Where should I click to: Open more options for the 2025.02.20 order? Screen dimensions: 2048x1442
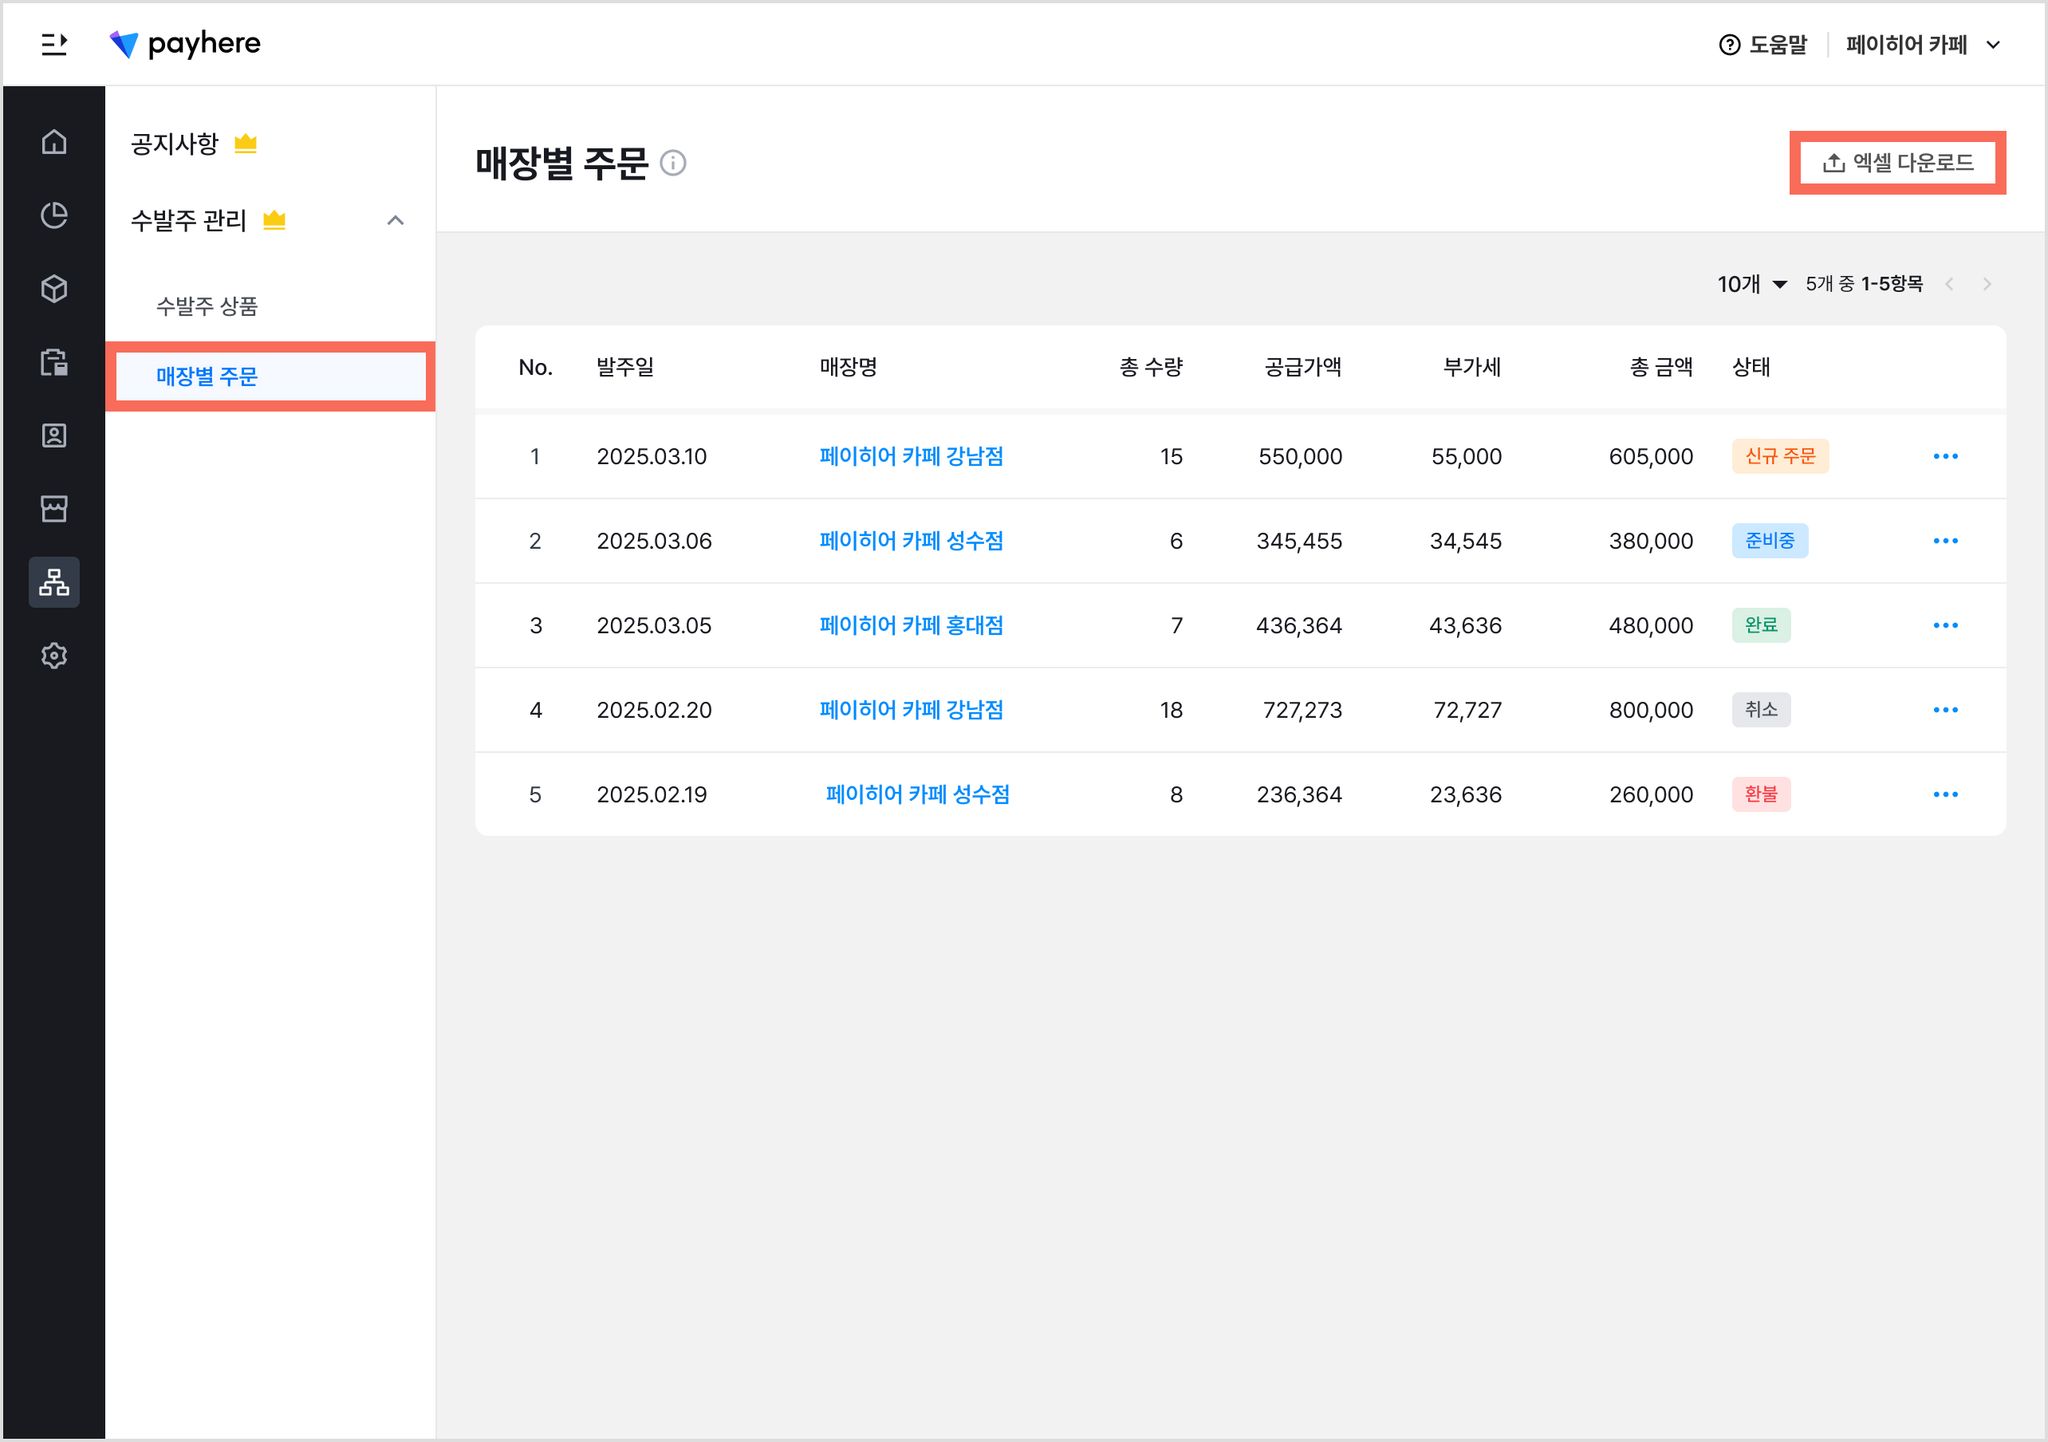coord(1945,710)
